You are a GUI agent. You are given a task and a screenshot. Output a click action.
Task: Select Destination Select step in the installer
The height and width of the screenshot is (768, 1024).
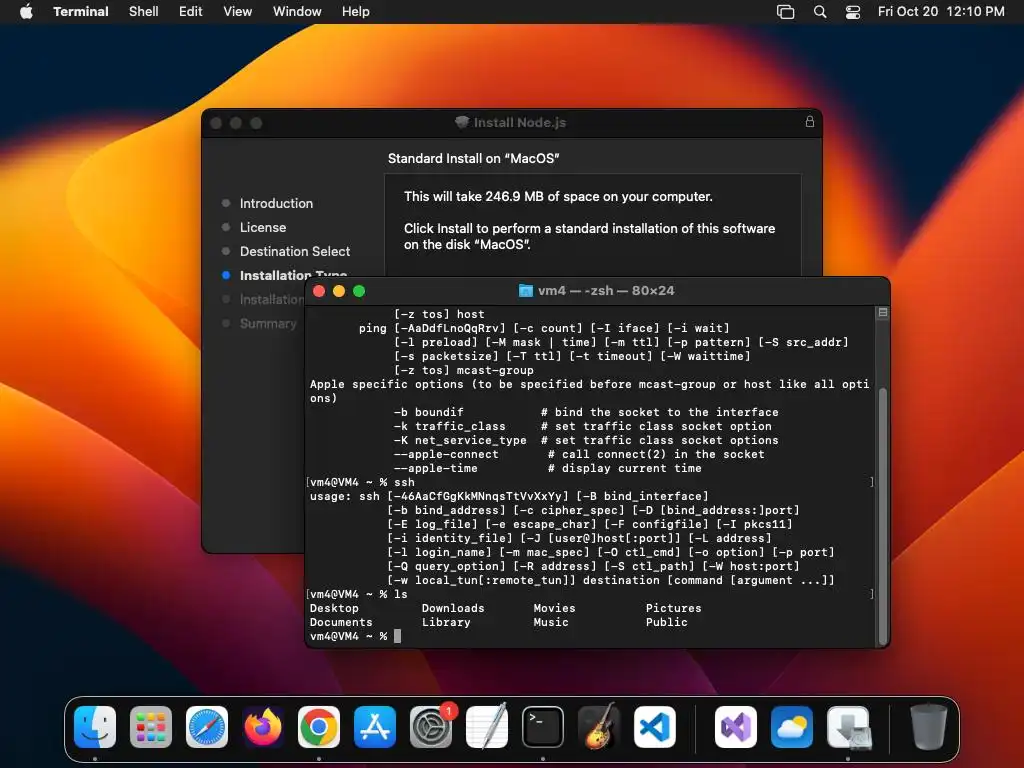pos(295,251)
